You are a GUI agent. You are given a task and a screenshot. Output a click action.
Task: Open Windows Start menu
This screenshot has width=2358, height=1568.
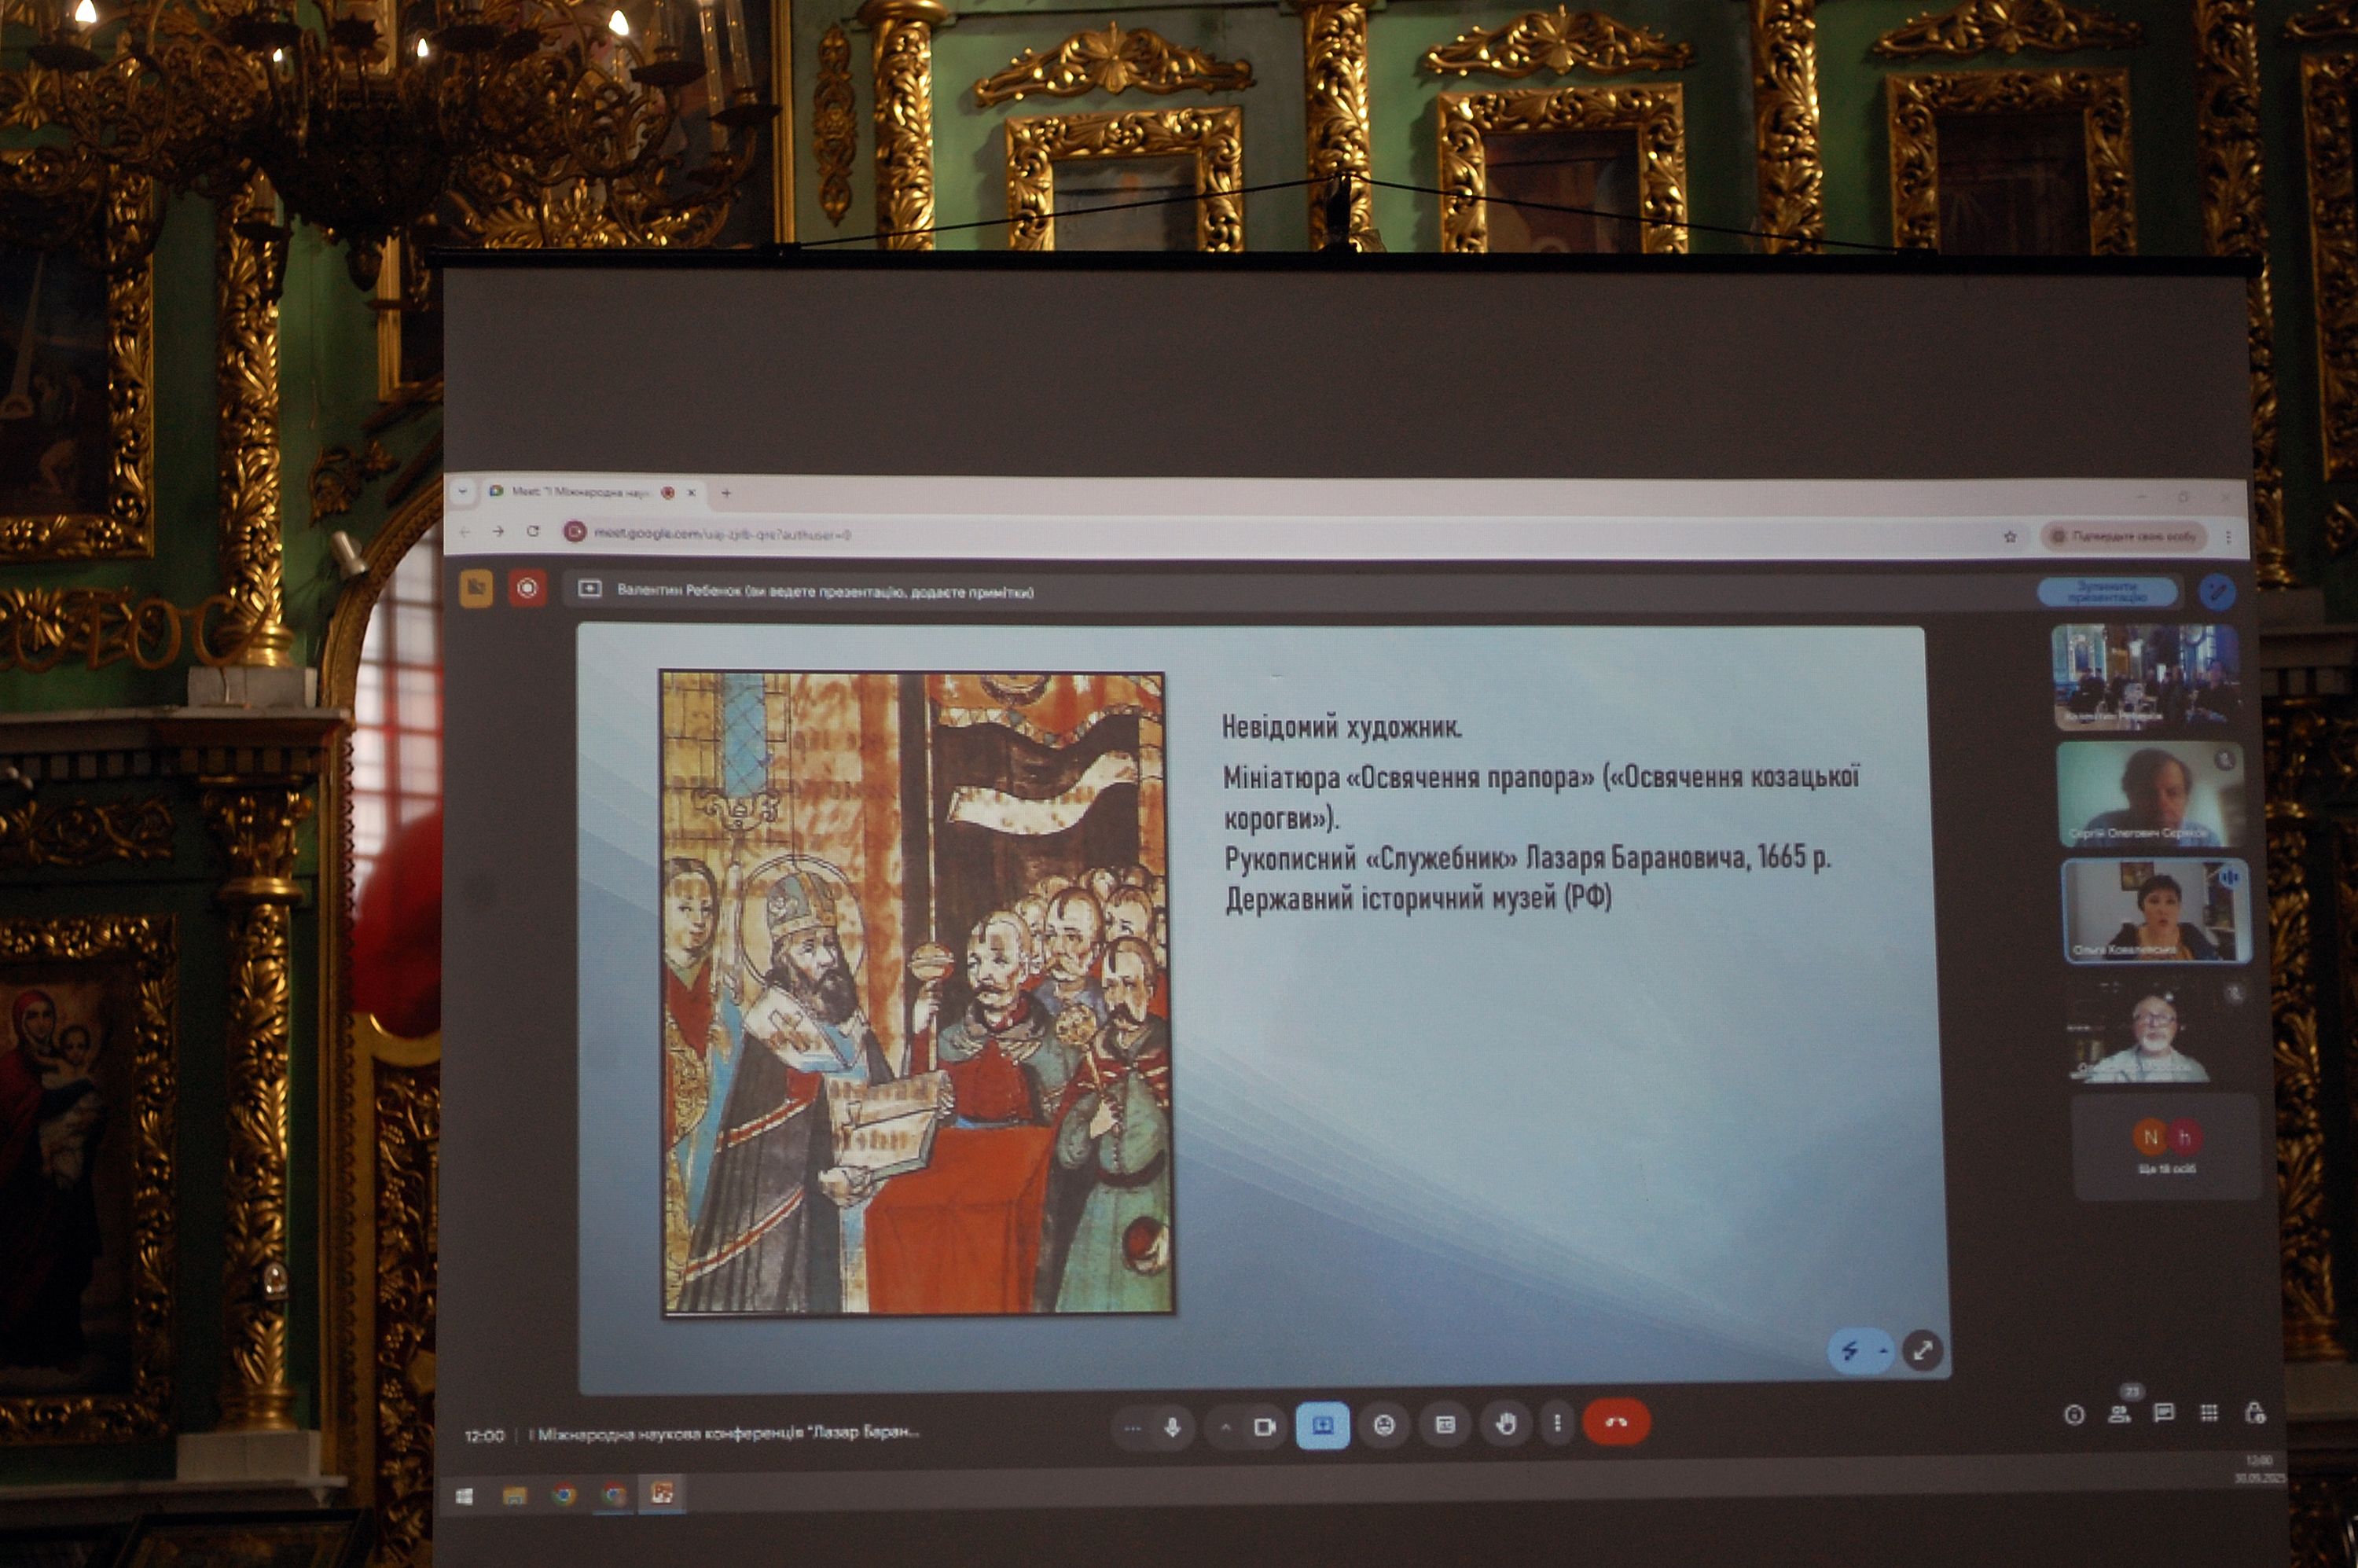coord(464,1497)
